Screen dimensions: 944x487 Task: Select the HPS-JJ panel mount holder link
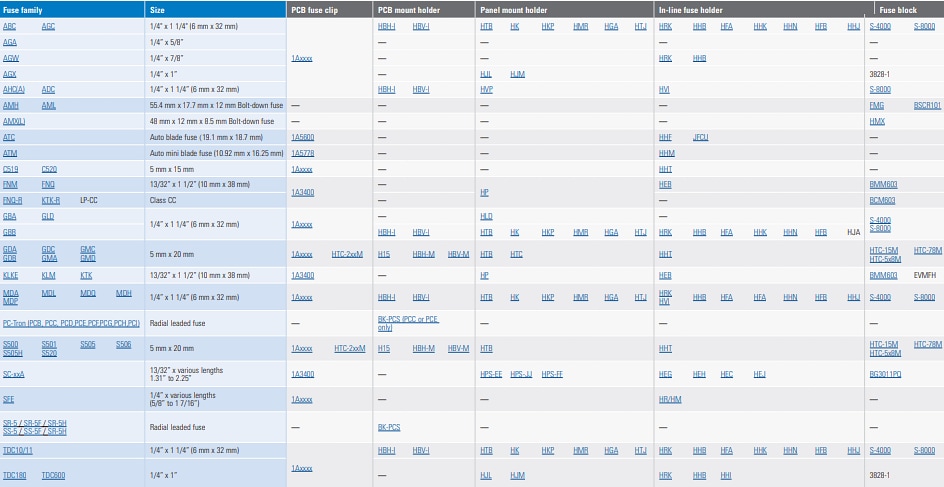(x=522, y=374)
